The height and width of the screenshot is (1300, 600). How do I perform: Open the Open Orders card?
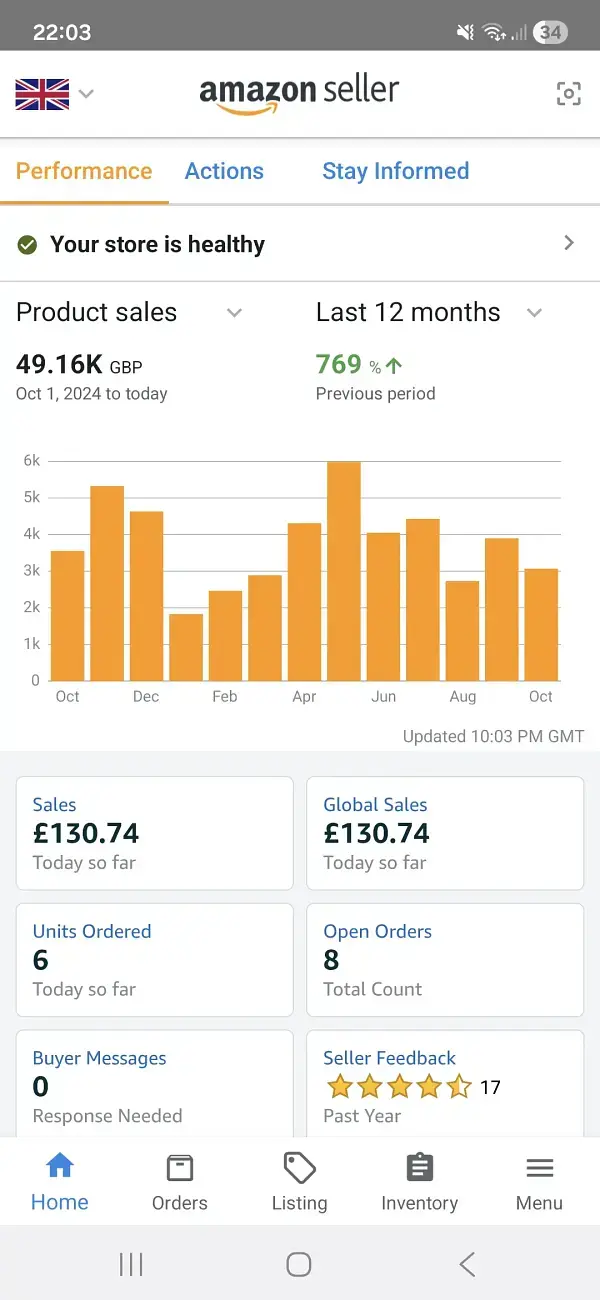pos(445,960)
